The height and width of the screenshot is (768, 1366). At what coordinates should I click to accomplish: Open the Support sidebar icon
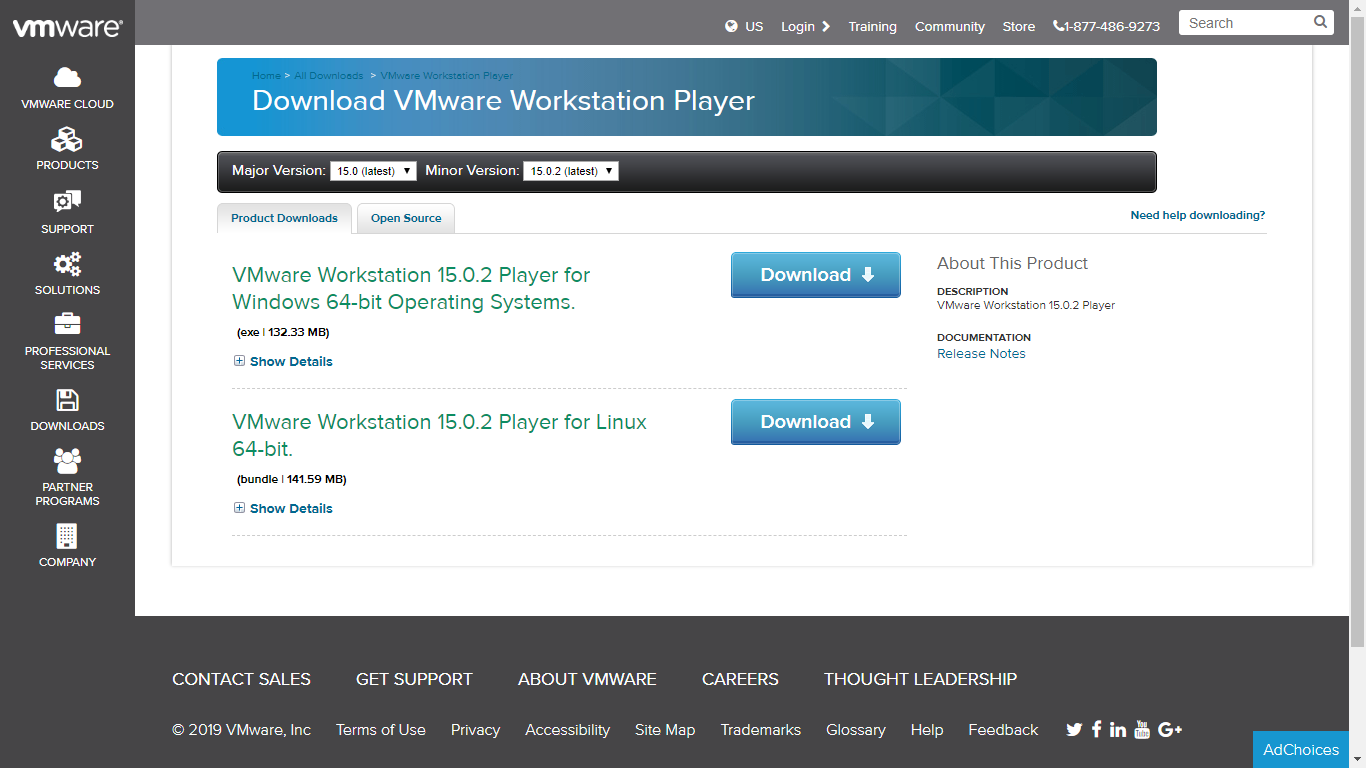coord(67,202)
